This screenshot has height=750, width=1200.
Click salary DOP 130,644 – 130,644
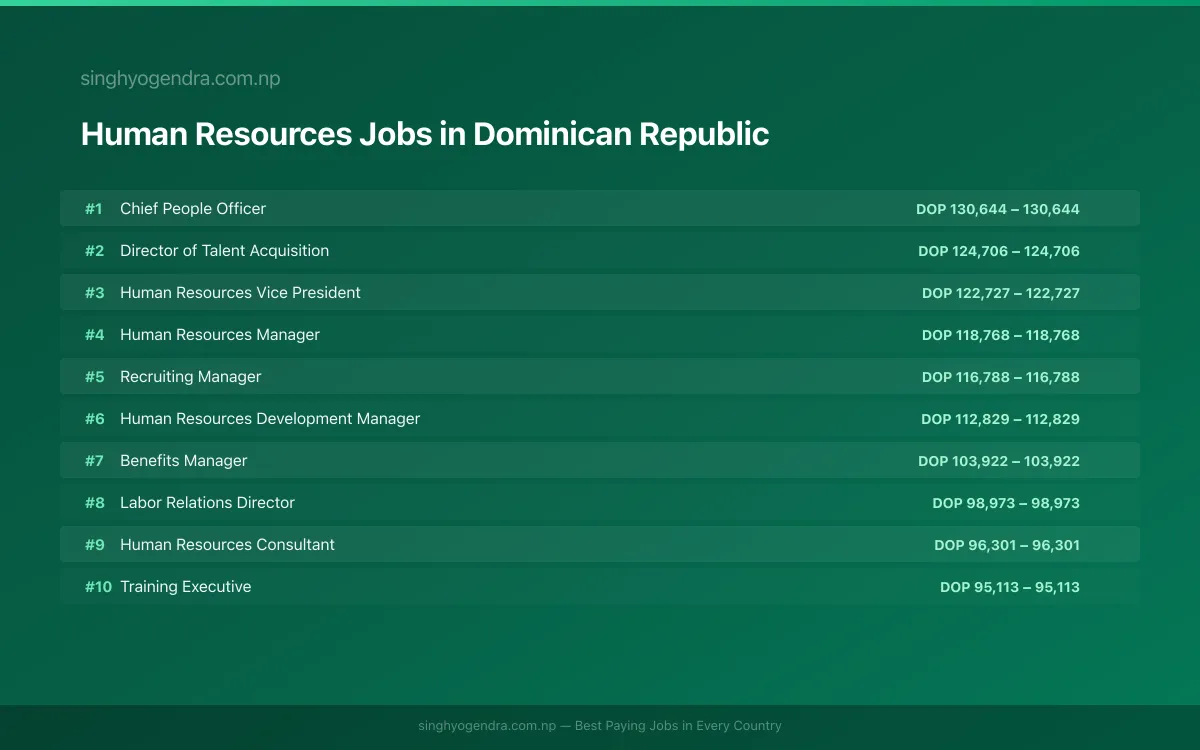click(x=998, y=209)
